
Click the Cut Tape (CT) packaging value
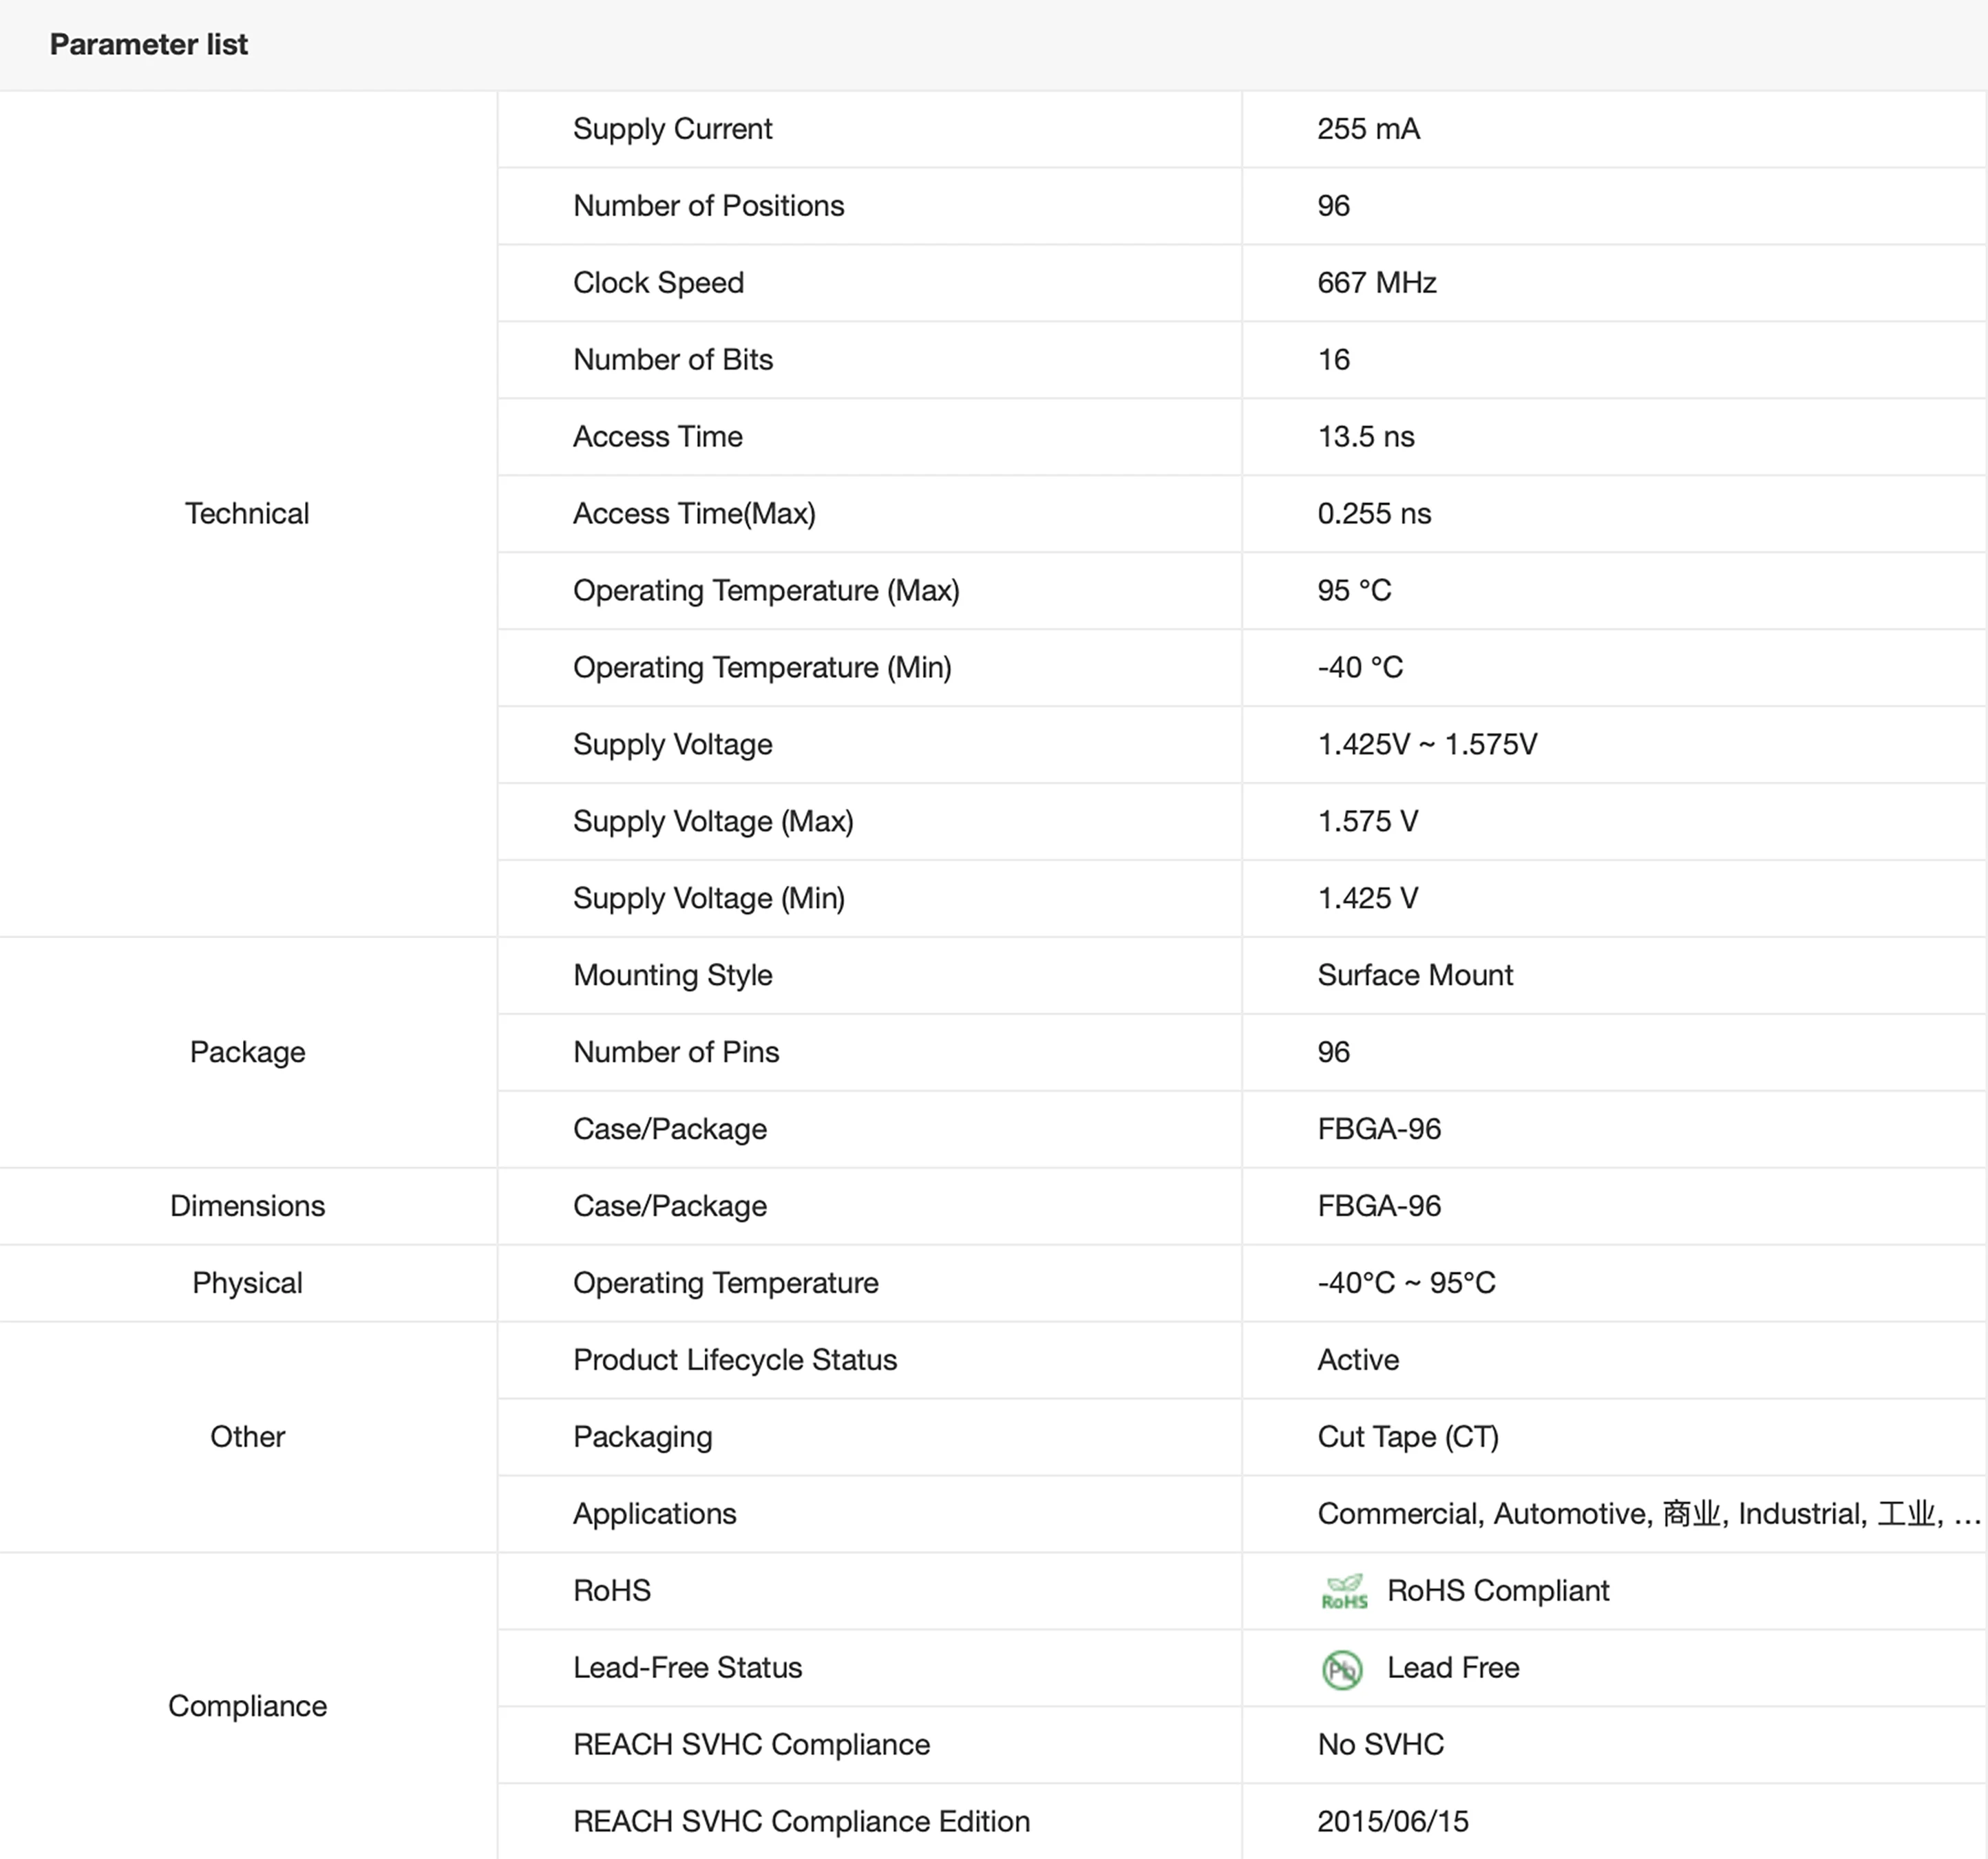(1407, 1437)
